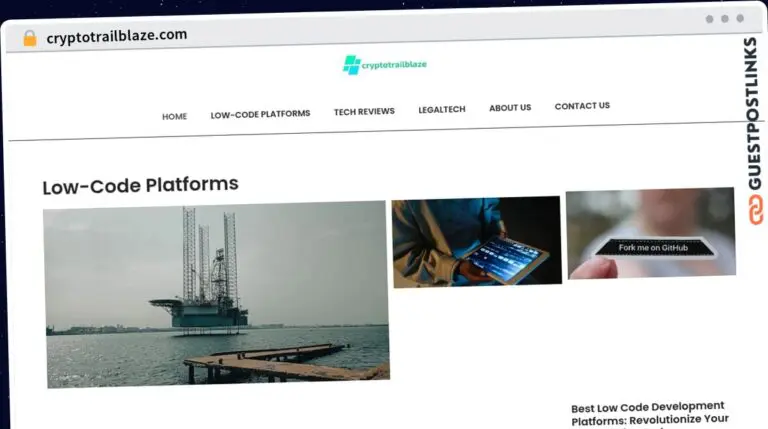Open Best Low Code Development Platforms article link
Viewport: 768px width, 429px height.
point(649,415)
